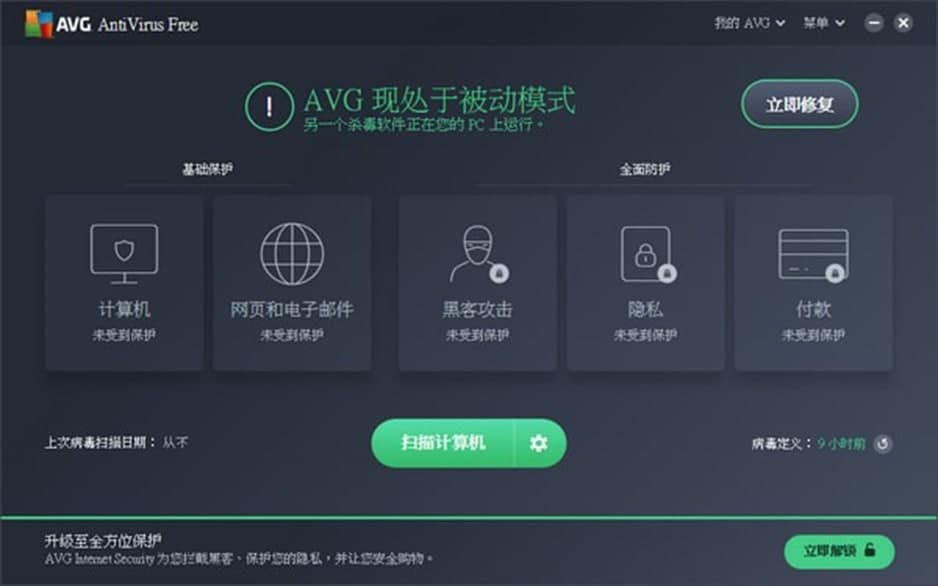Image resolution: width=938 pixels, height=586 pixels.
Task: Open the 网页和电子邮件 label
Action: click(x=292, y=309)
